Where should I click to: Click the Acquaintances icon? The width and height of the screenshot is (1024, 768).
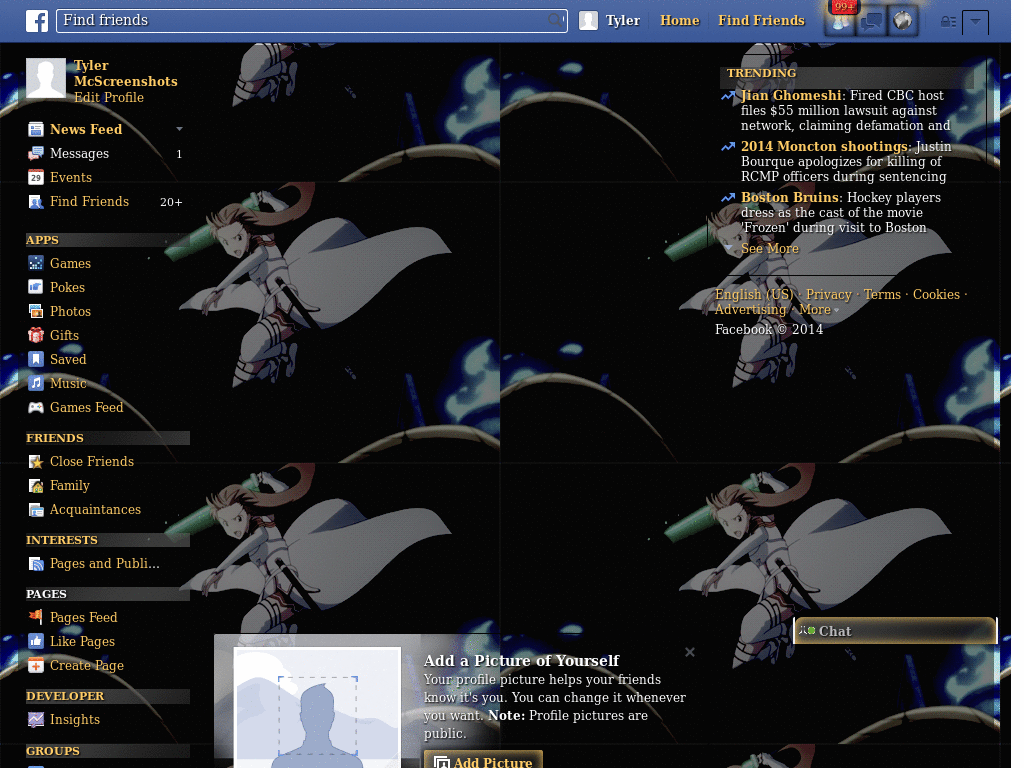coord(36,509)
